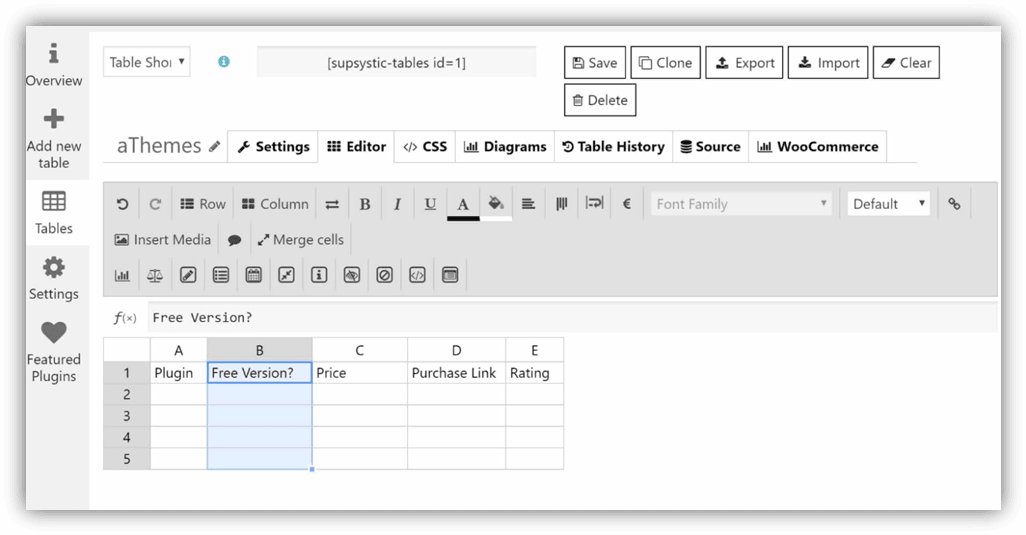This screenshot has width=1026, height=535.
Task: Open Tables in the sidebar
Action: tap(54, 213)
